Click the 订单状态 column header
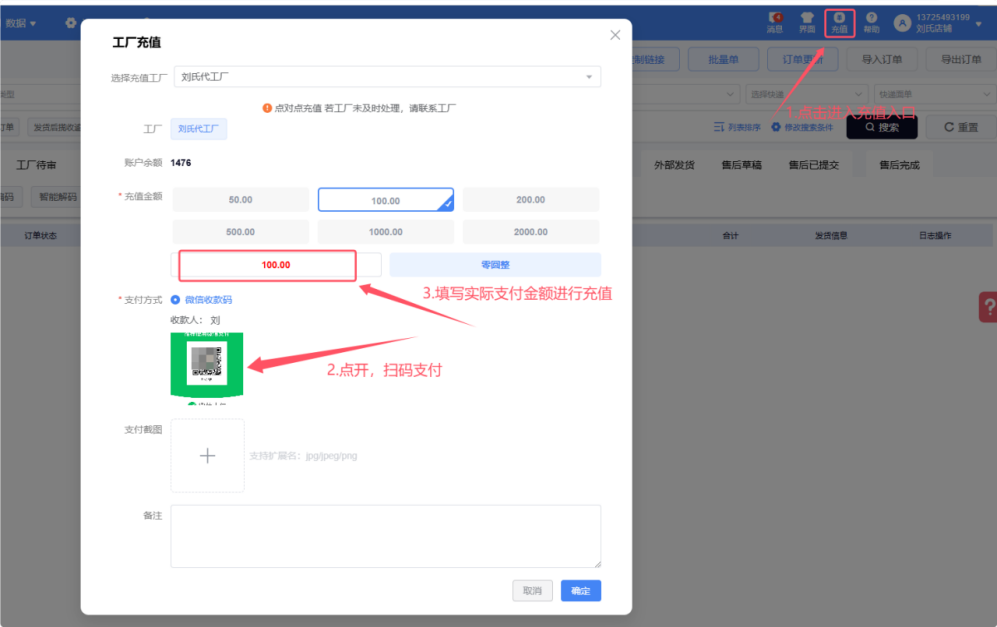 coord(41,235)
